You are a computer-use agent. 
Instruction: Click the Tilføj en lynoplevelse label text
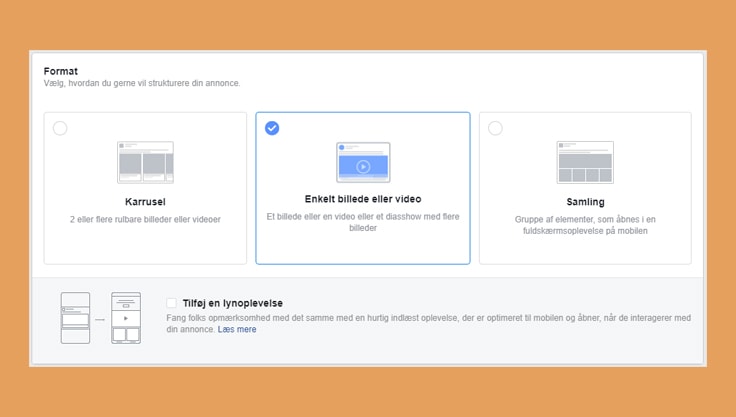[x=232, y=303]
